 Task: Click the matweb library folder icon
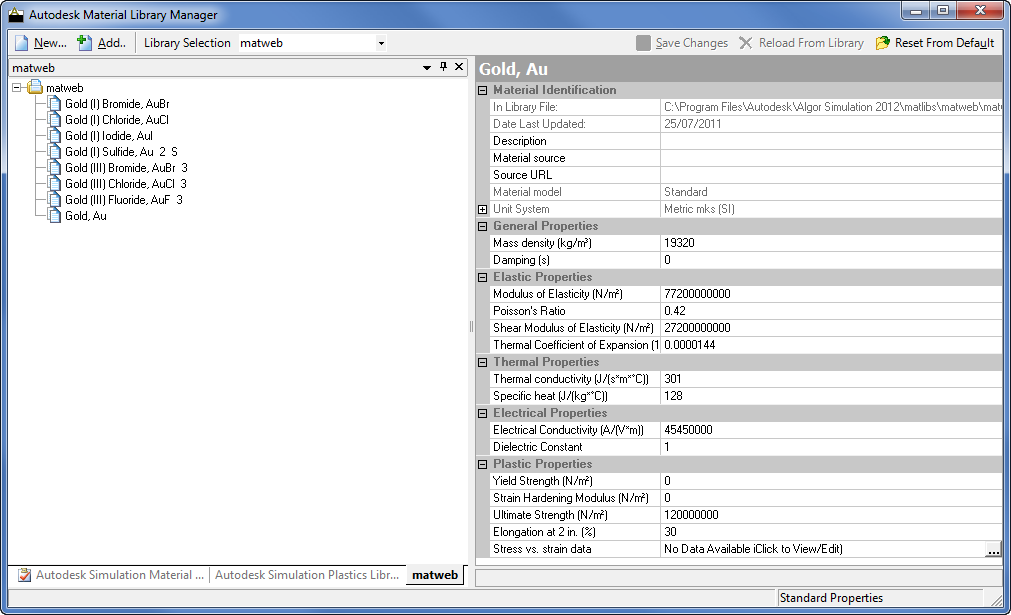click(x=35, y=87)
